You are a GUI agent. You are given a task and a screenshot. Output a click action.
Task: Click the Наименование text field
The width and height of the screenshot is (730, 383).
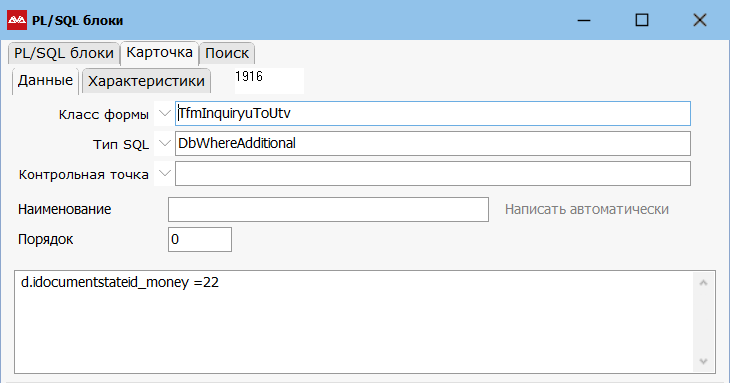coord(328,209)
